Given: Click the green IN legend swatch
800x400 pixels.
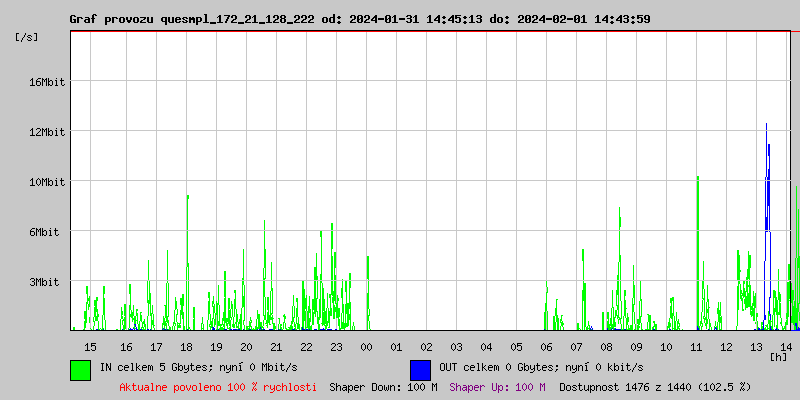Looking at the screenshot, I should point(80,369).
